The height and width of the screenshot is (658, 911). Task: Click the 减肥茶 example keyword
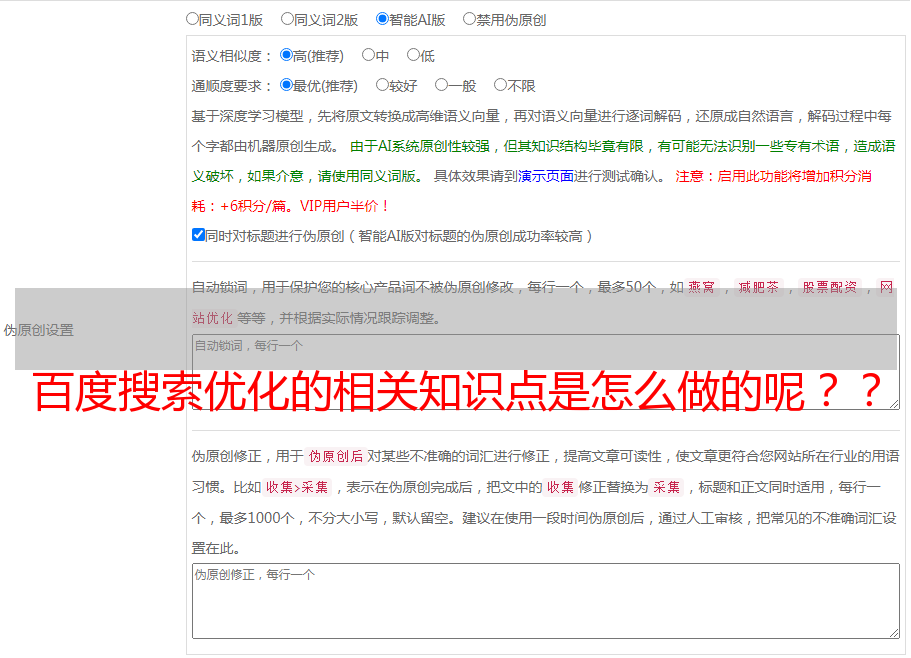(x=758, y=287)
